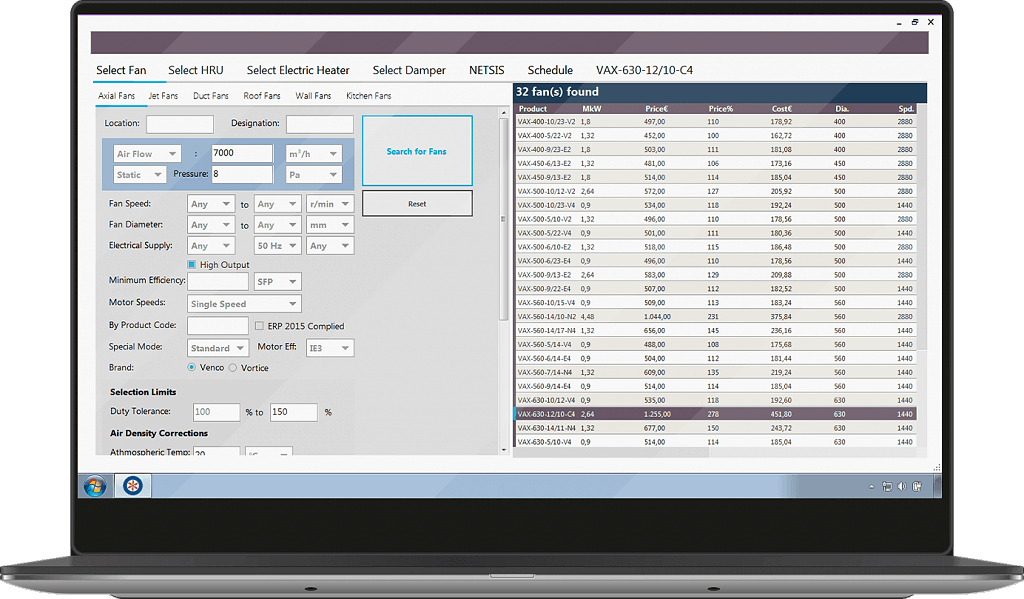Expand the Air Flow type dropdown
Image resolution: width=1024 pixels, height=599 pixels.
[x=146, y=154]
